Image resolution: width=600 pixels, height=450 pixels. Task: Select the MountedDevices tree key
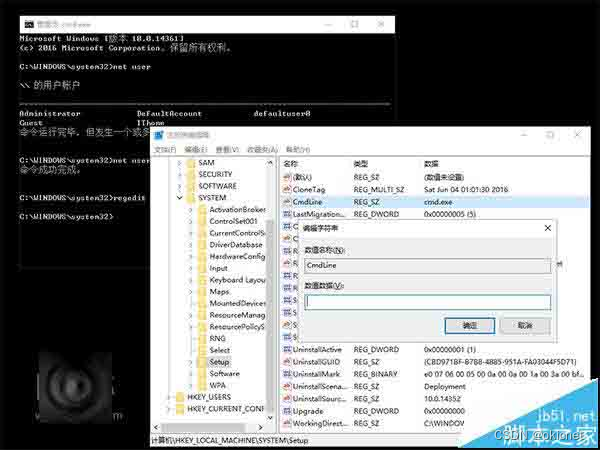point(237,303)
